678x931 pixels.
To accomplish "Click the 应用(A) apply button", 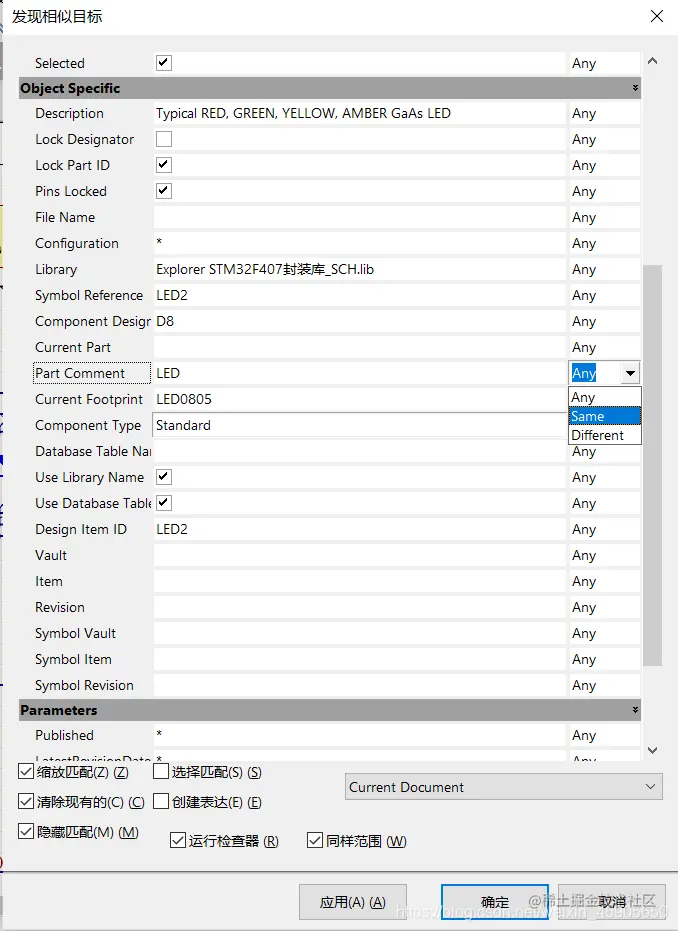I will 353,902.
